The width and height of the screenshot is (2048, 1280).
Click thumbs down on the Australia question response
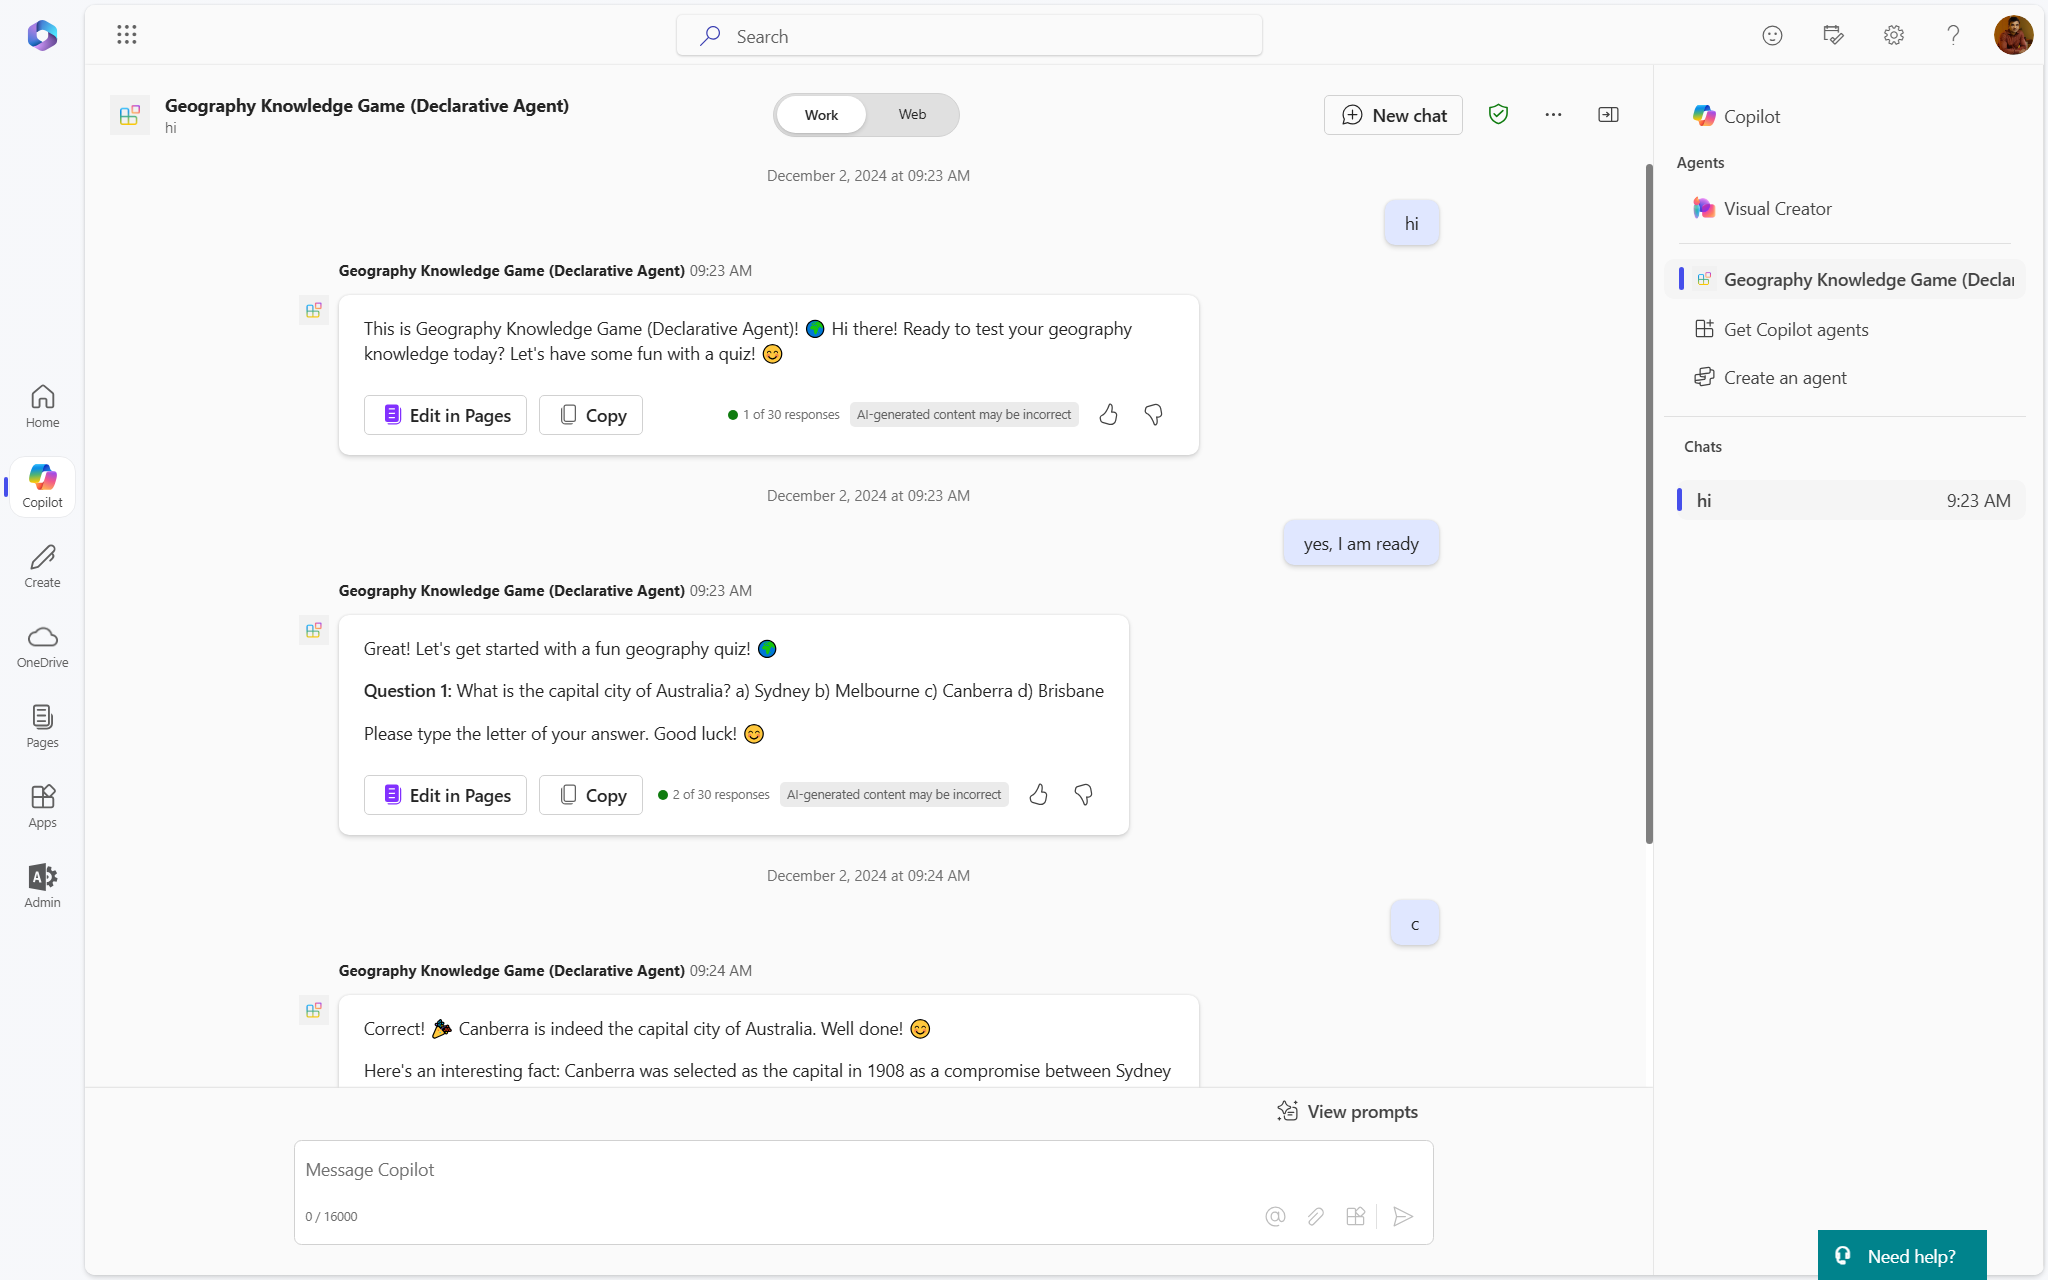coord(1083,795)
